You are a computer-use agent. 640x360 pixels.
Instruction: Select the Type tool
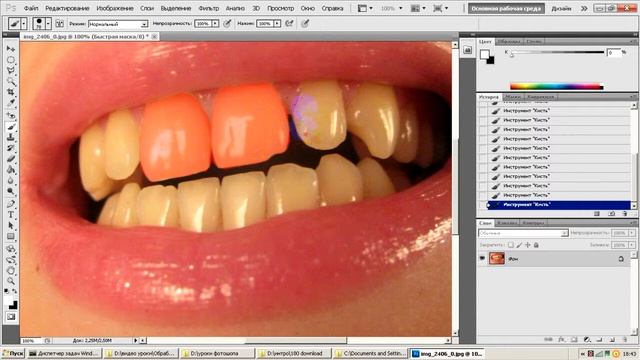[x=11, y=215]
